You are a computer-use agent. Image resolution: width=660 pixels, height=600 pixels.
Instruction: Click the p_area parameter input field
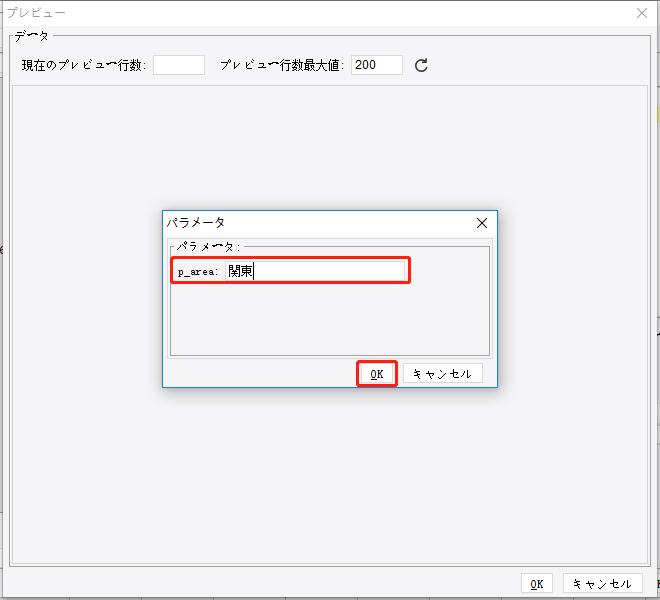pyautogui.click(x=315, y=271)
